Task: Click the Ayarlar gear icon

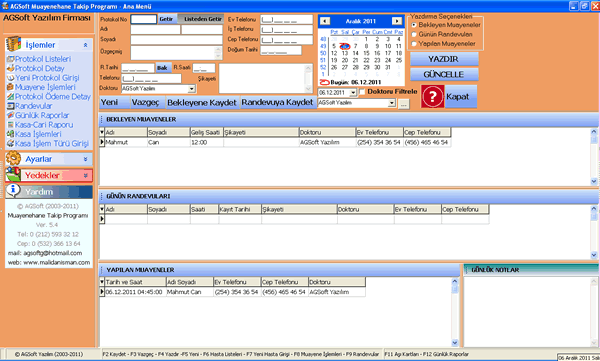Action: (13, 158)
